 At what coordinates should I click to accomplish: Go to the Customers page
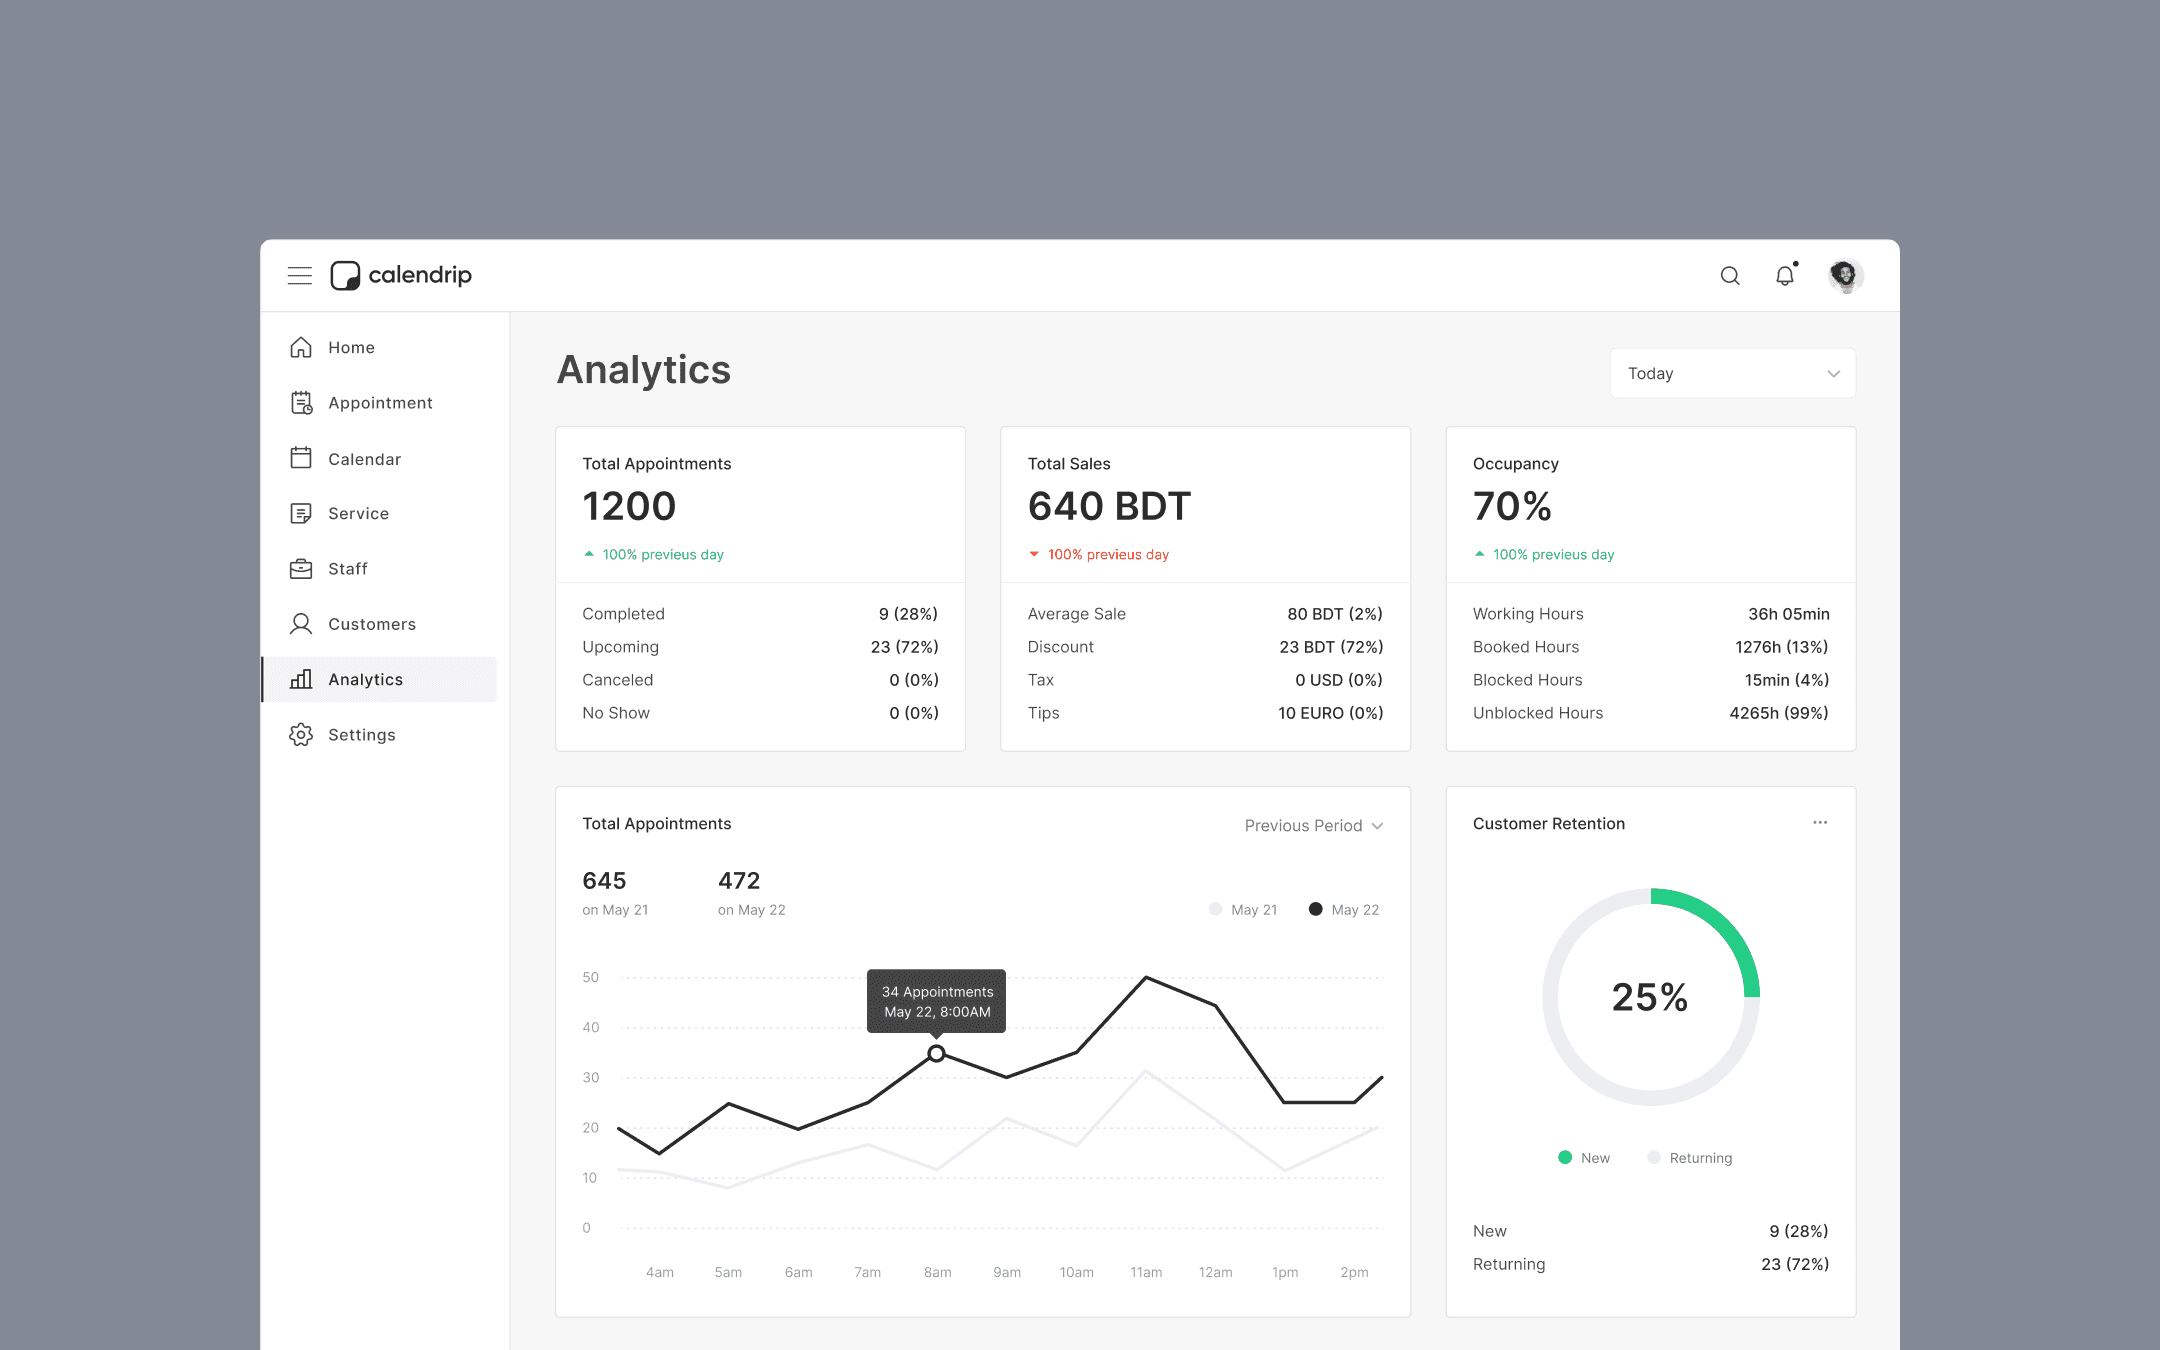click(371, 624)
